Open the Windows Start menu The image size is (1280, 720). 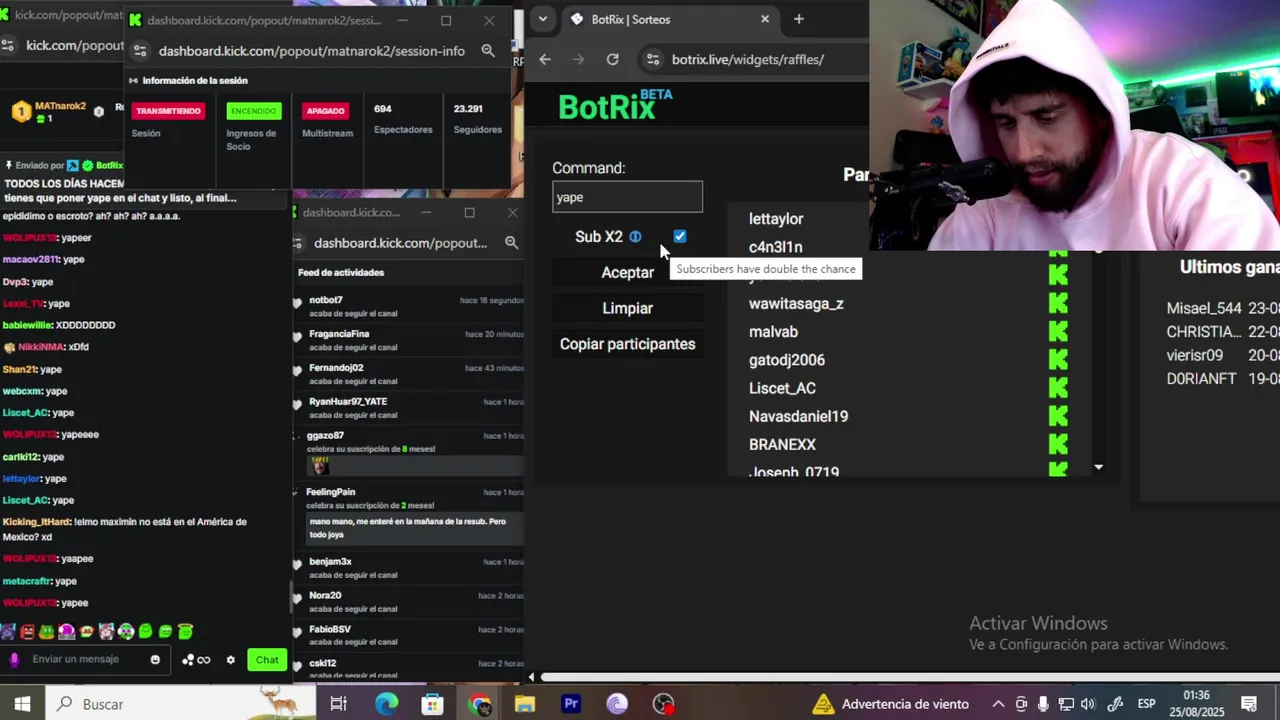pyautogui.click(x=22, y=704)
